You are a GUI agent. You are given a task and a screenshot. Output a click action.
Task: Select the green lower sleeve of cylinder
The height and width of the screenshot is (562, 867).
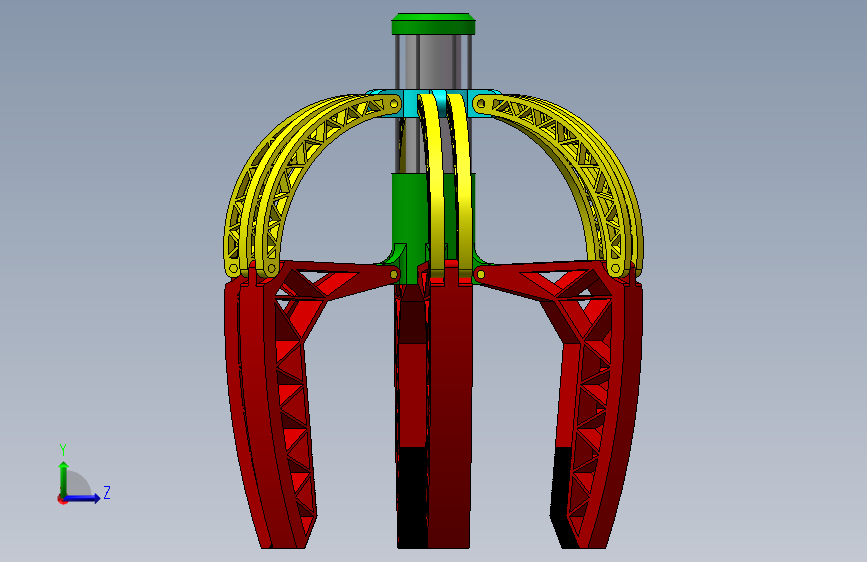pos(410,221)
